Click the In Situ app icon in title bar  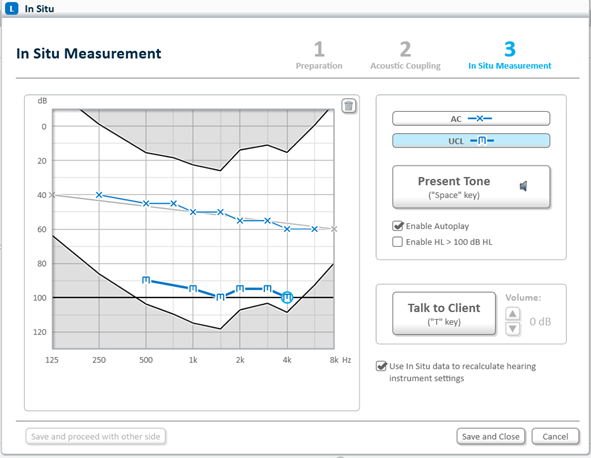pos(11,8)
